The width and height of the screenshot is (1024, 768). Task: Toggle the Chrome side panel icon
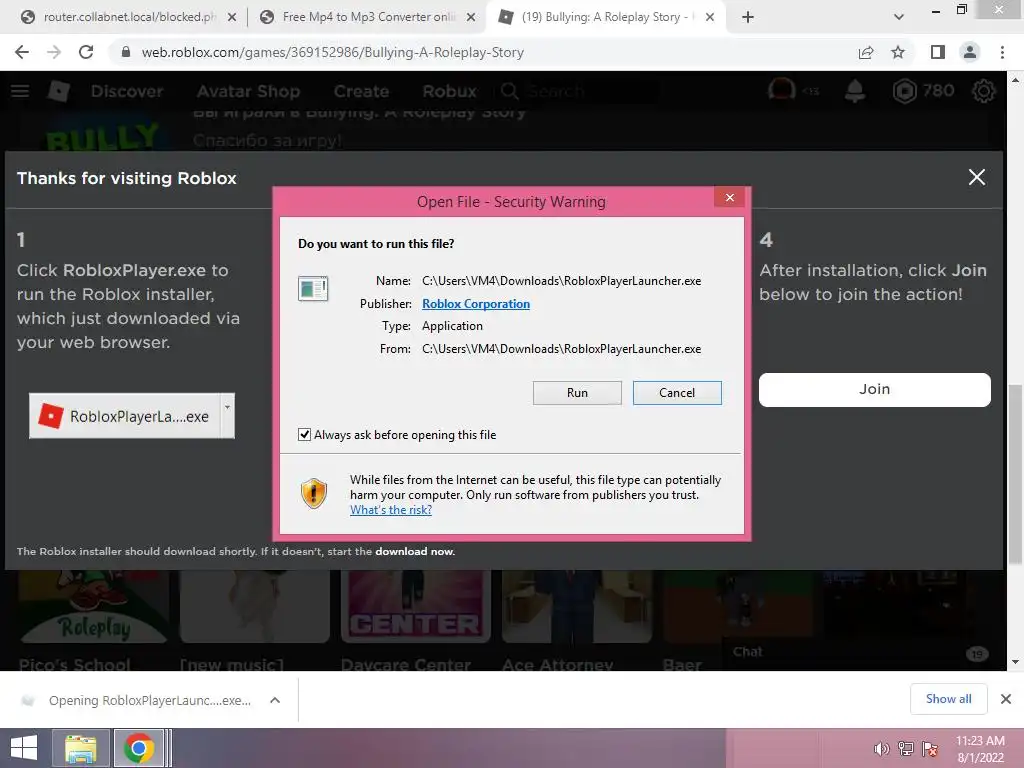[937, 52]
